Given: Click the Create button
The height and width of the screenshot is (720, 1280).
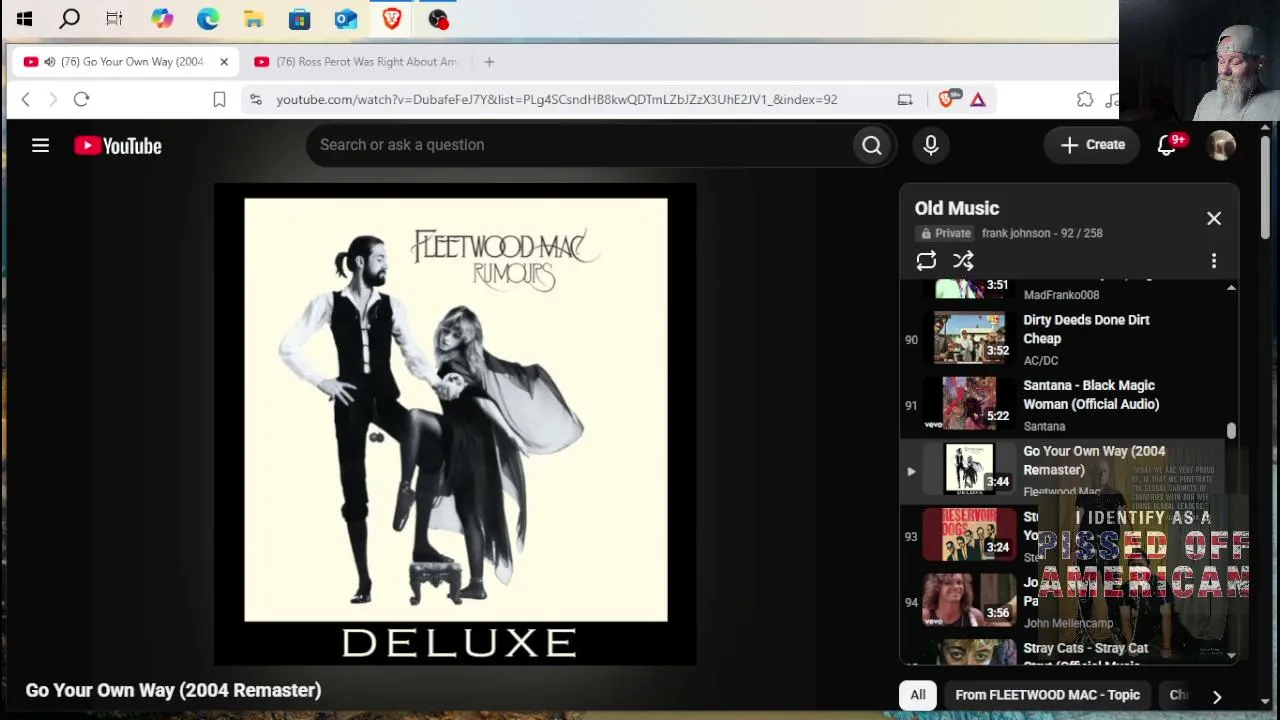Looking at the screenshot, I should tap(1092, 146).
